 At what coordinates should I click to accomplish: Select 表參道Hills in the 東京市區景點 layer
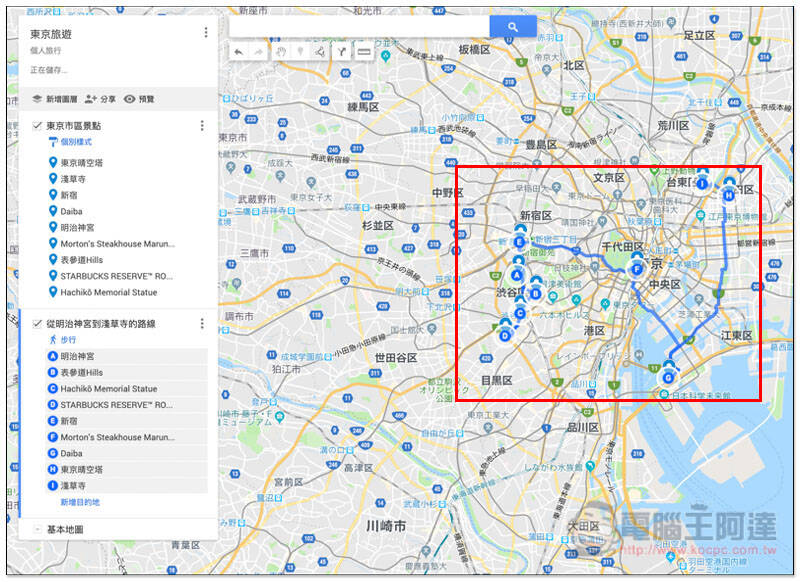[82, 260]
